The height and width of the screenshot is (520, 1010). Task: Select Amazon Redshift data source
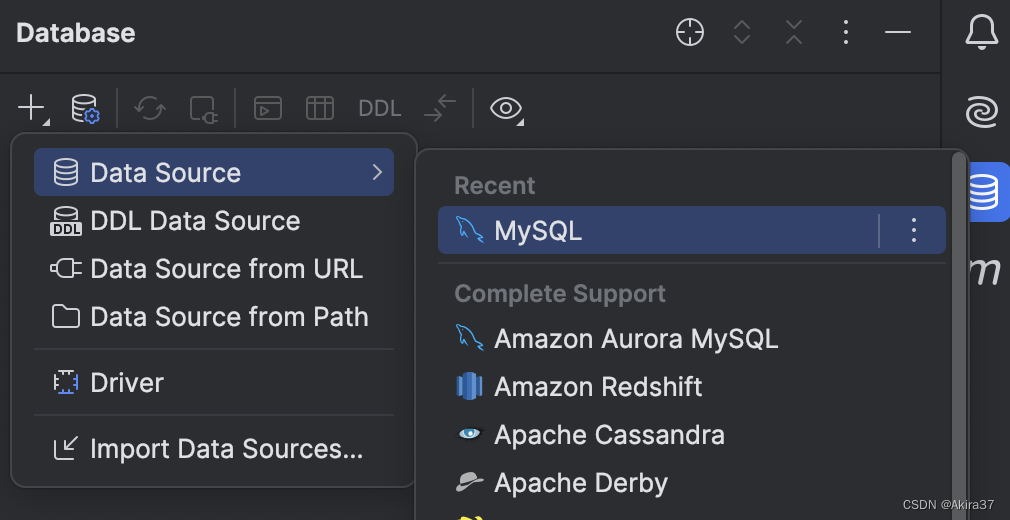tap(692, 387)
